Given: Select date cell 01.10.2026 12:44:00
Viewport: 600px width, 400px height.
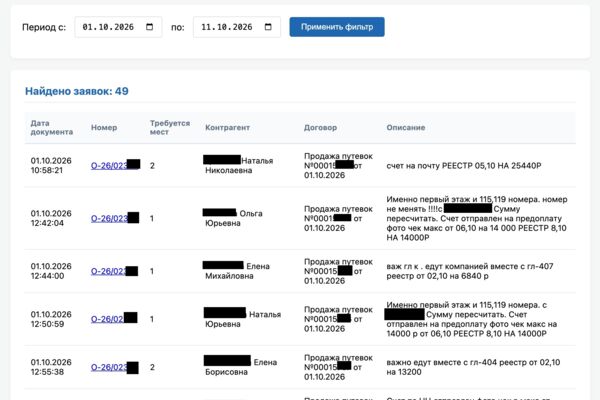Looking at the screenshot, I should (x=51, y=271).
